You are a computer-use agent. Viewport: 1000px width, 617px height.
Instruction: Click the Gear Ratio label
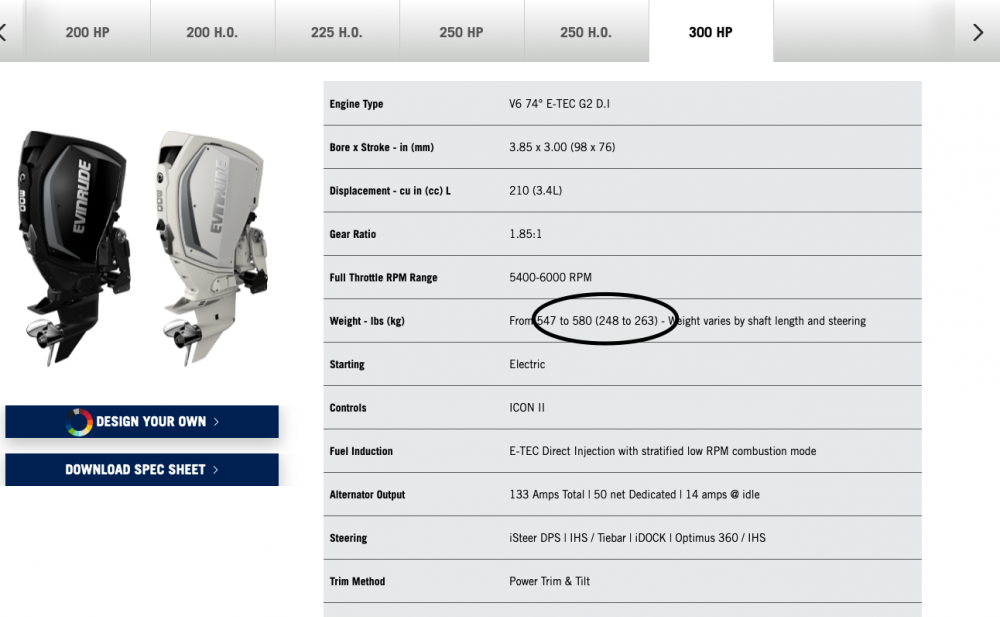coord(353,234)
